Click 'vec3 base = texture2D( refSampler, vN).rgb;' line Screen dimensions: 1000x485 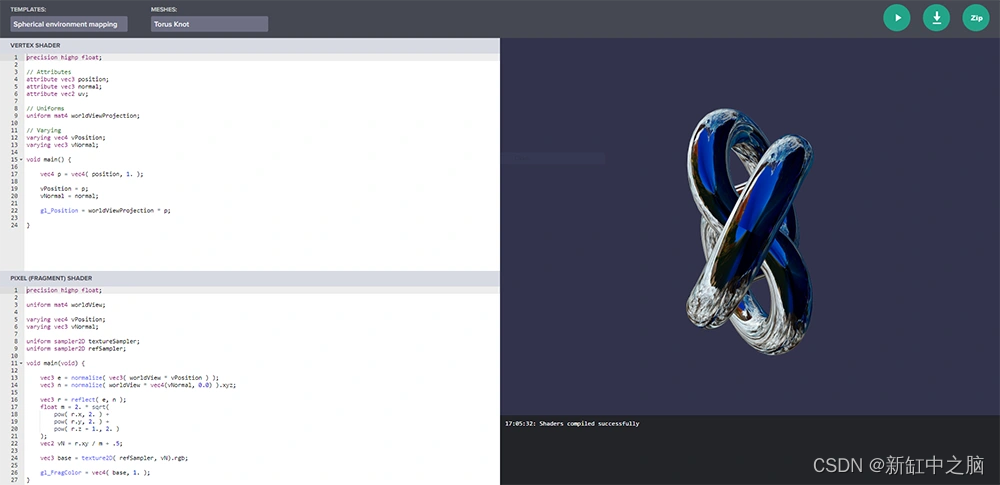pyautogui.click(x=114, y=458)
